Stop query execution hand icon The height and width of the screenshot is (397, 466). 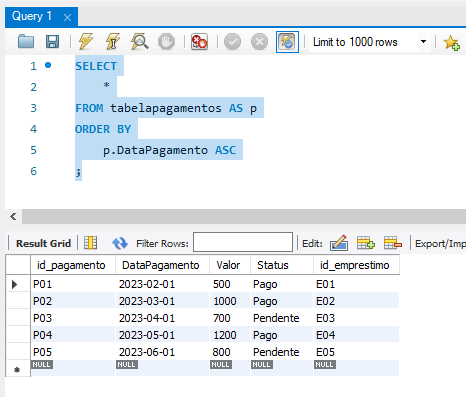click(166, 42)
